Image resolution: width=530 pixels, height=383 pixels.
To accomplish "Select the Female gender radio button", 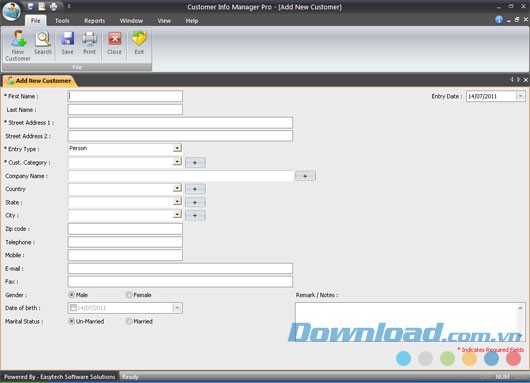I will [x=129, y=295].
